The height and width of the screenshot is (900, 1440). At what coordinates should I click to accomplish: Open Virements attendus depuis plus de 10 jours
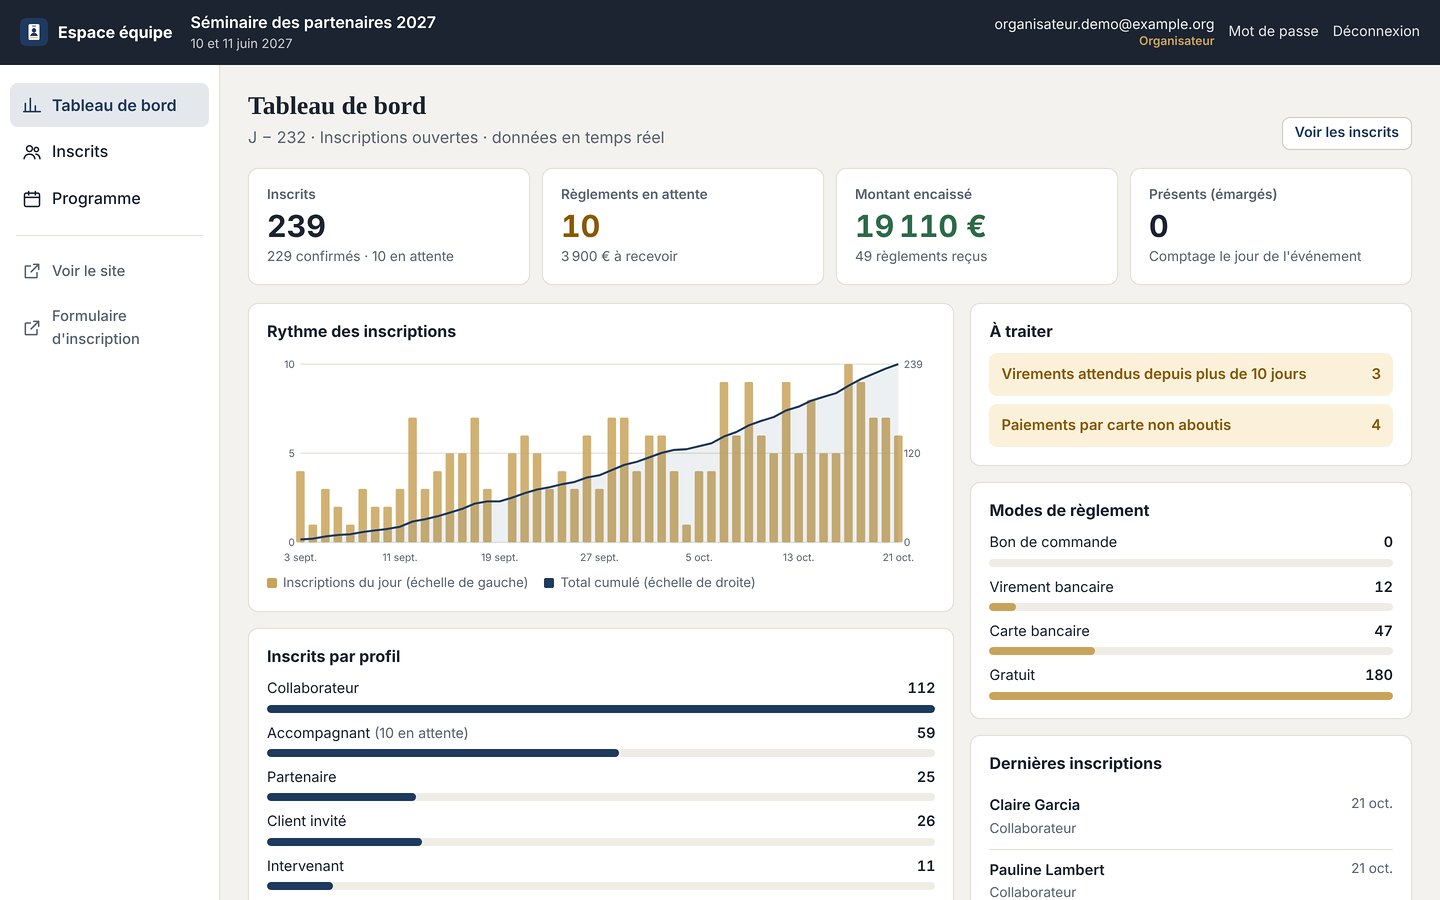1191,375
